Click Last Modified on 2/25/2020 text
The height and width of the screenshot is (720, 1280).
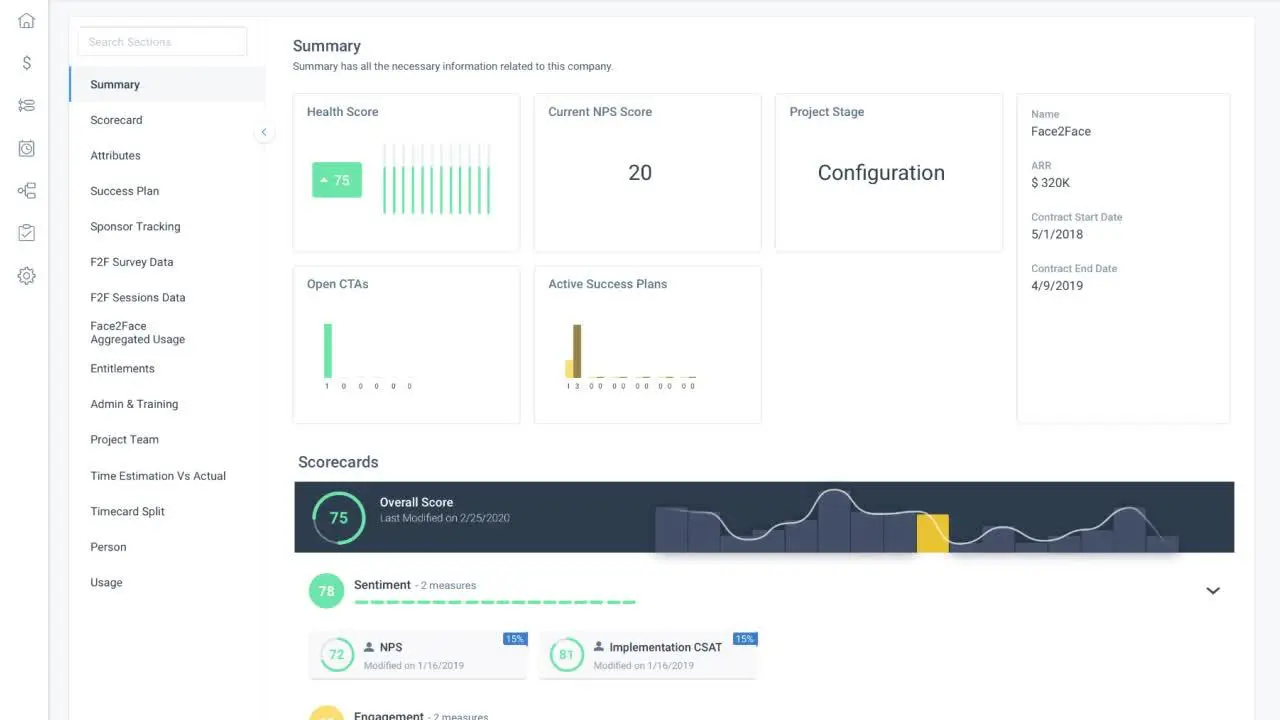(445, 518)
